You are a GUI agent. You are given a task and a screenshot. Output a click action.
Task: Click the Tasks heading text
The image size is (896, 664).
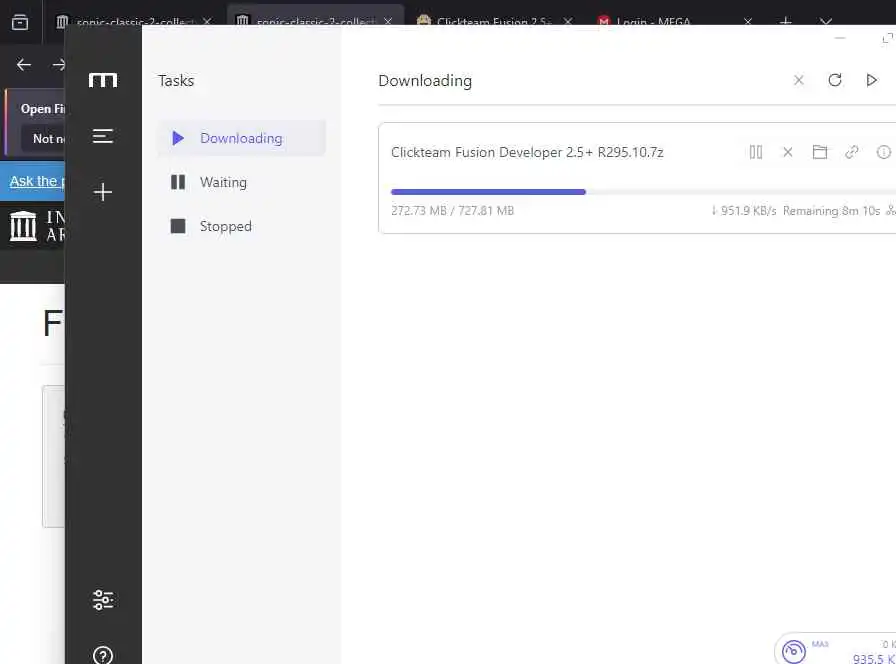click(176, 81)
